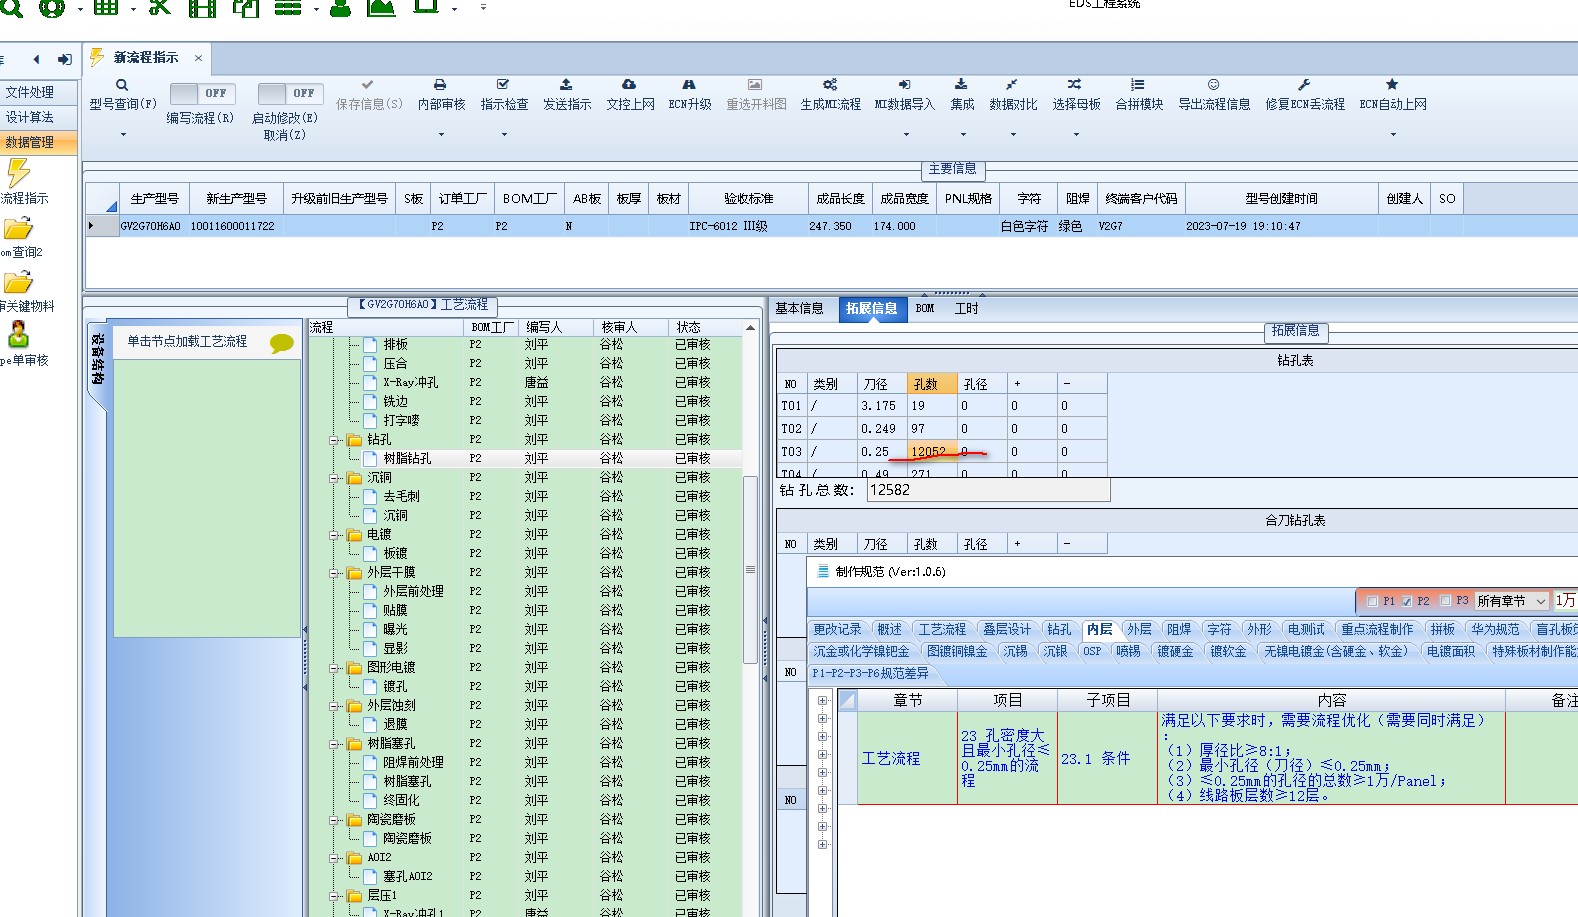Collapse the 树脂塞孔 tree folder

click(336, 744)
